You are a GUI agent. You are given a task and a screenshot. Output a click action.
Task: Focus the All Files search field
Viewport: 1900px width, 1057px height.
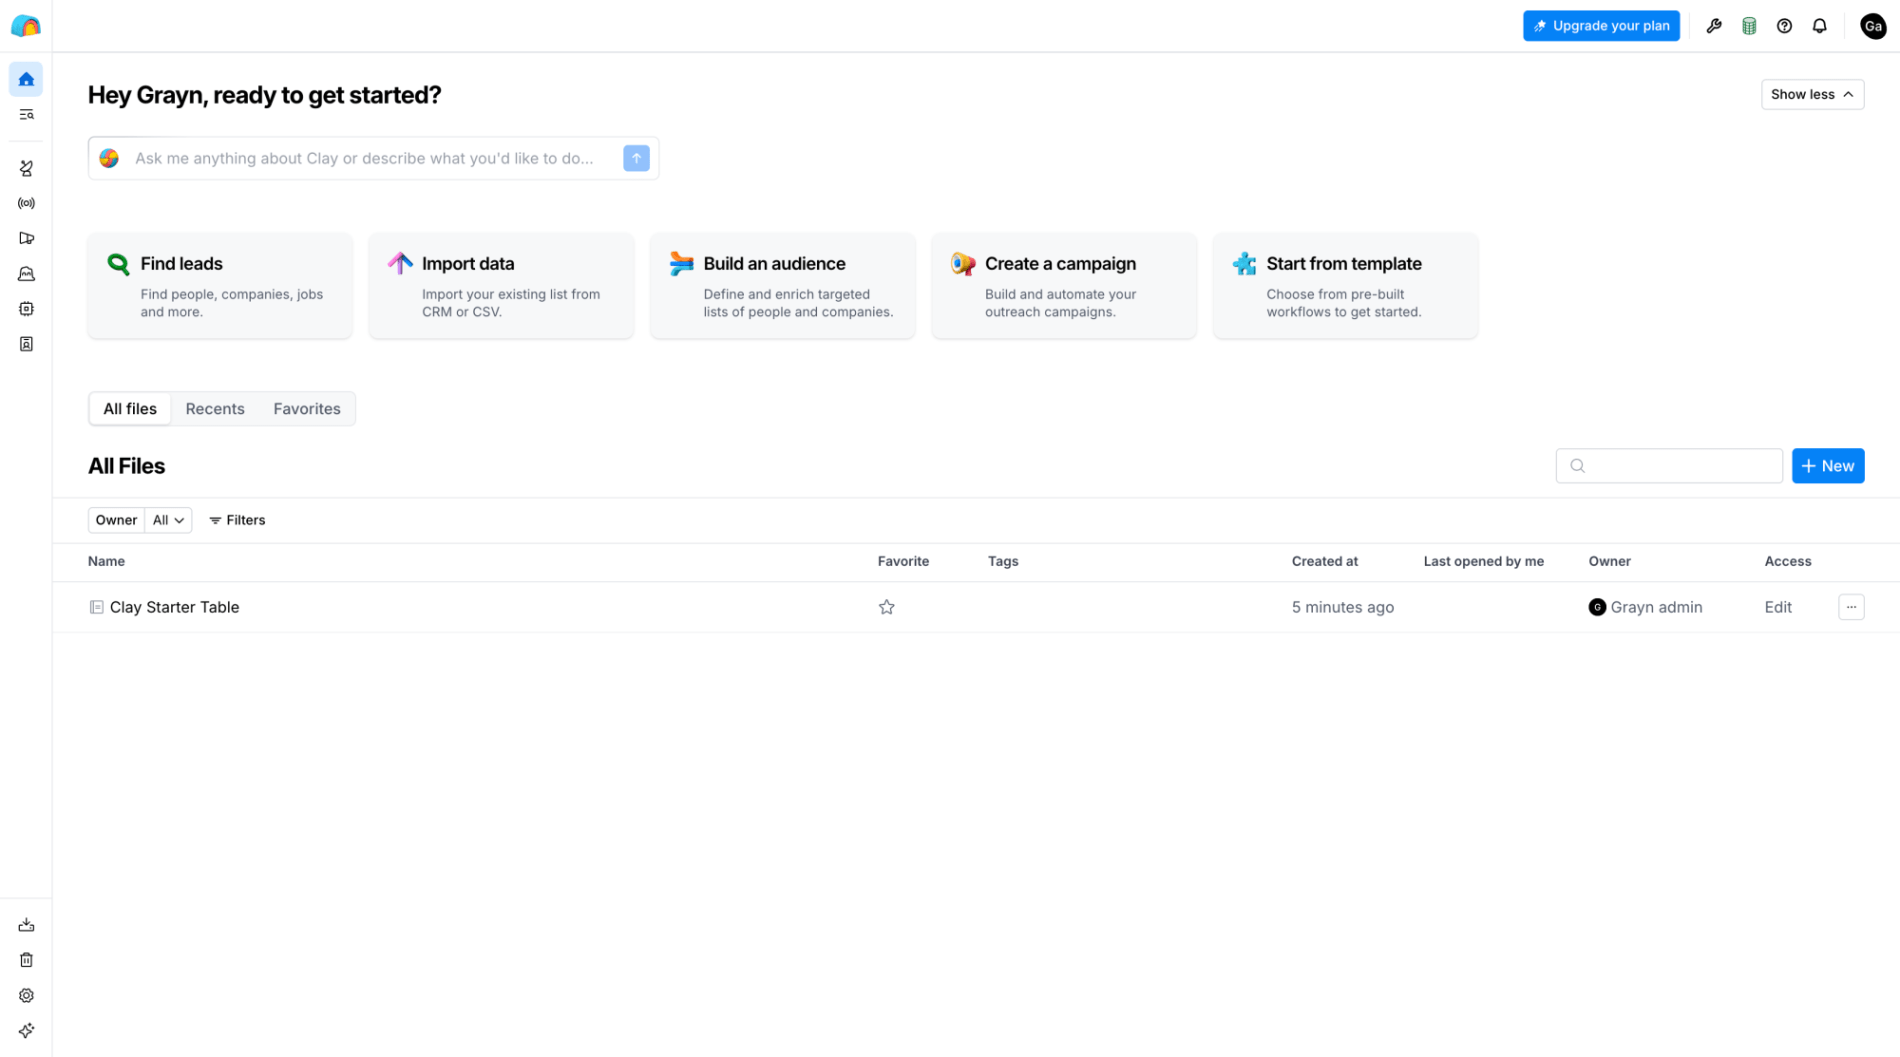[x=1668, y=466]
